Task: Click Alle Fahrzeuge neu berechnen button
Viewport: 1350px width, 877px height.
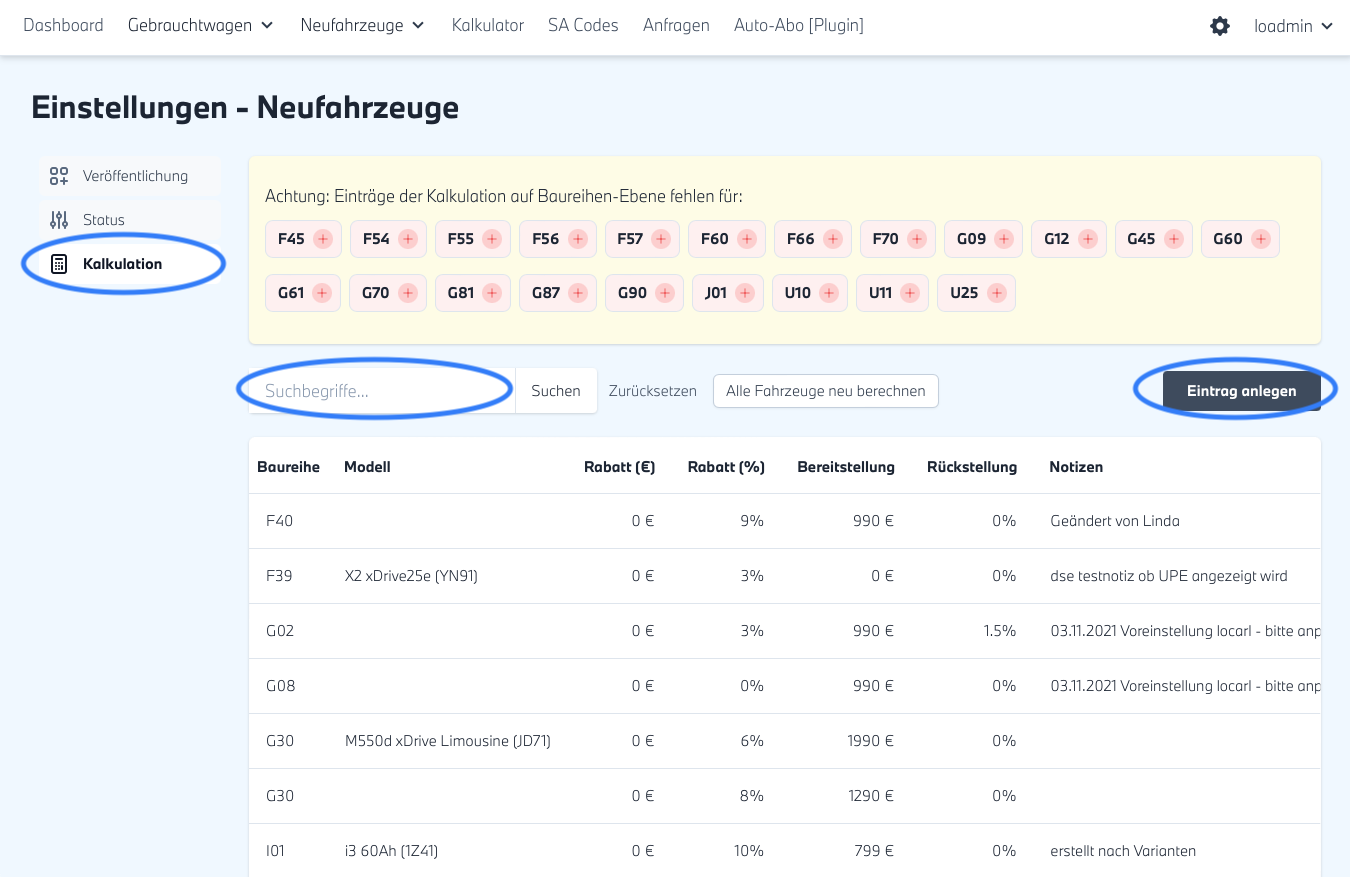Action: (825, 391)
